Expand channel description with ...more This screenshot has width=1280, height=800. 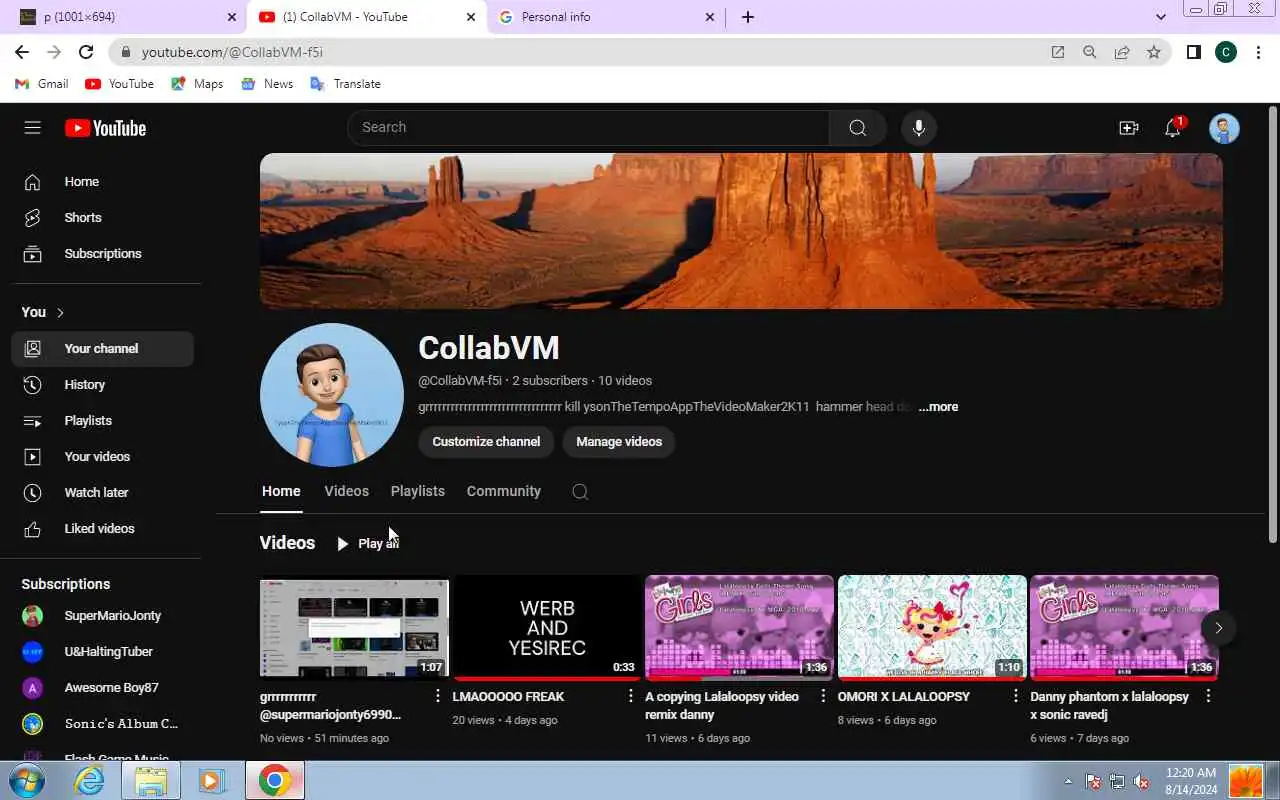click(938, 407)
